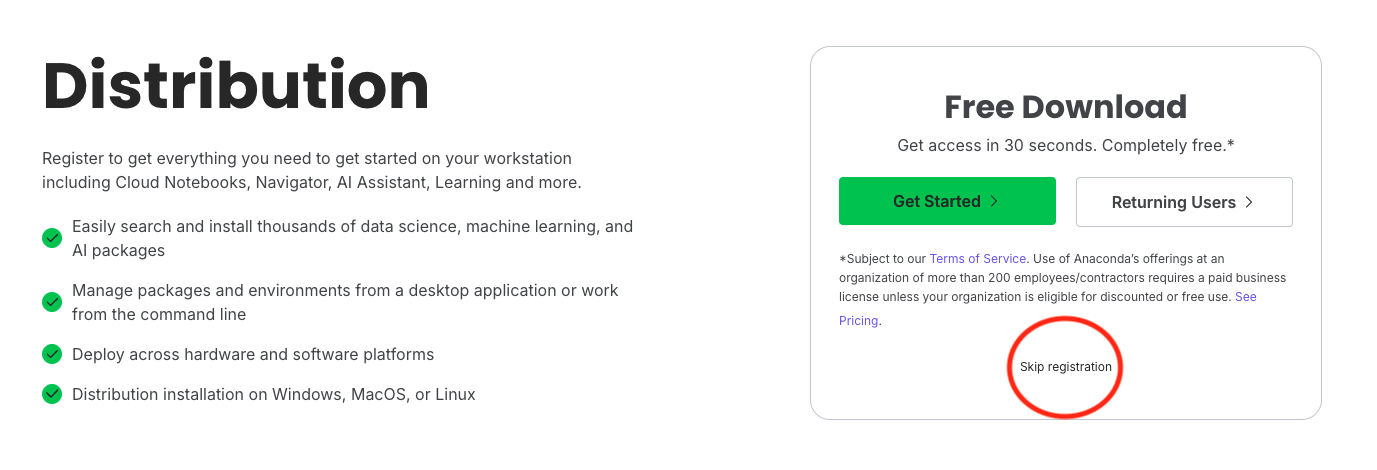Click the chevron arrow inside Get Started
Screen dimensions: 1377x470
pyautogui.click(x=994, y=201)
